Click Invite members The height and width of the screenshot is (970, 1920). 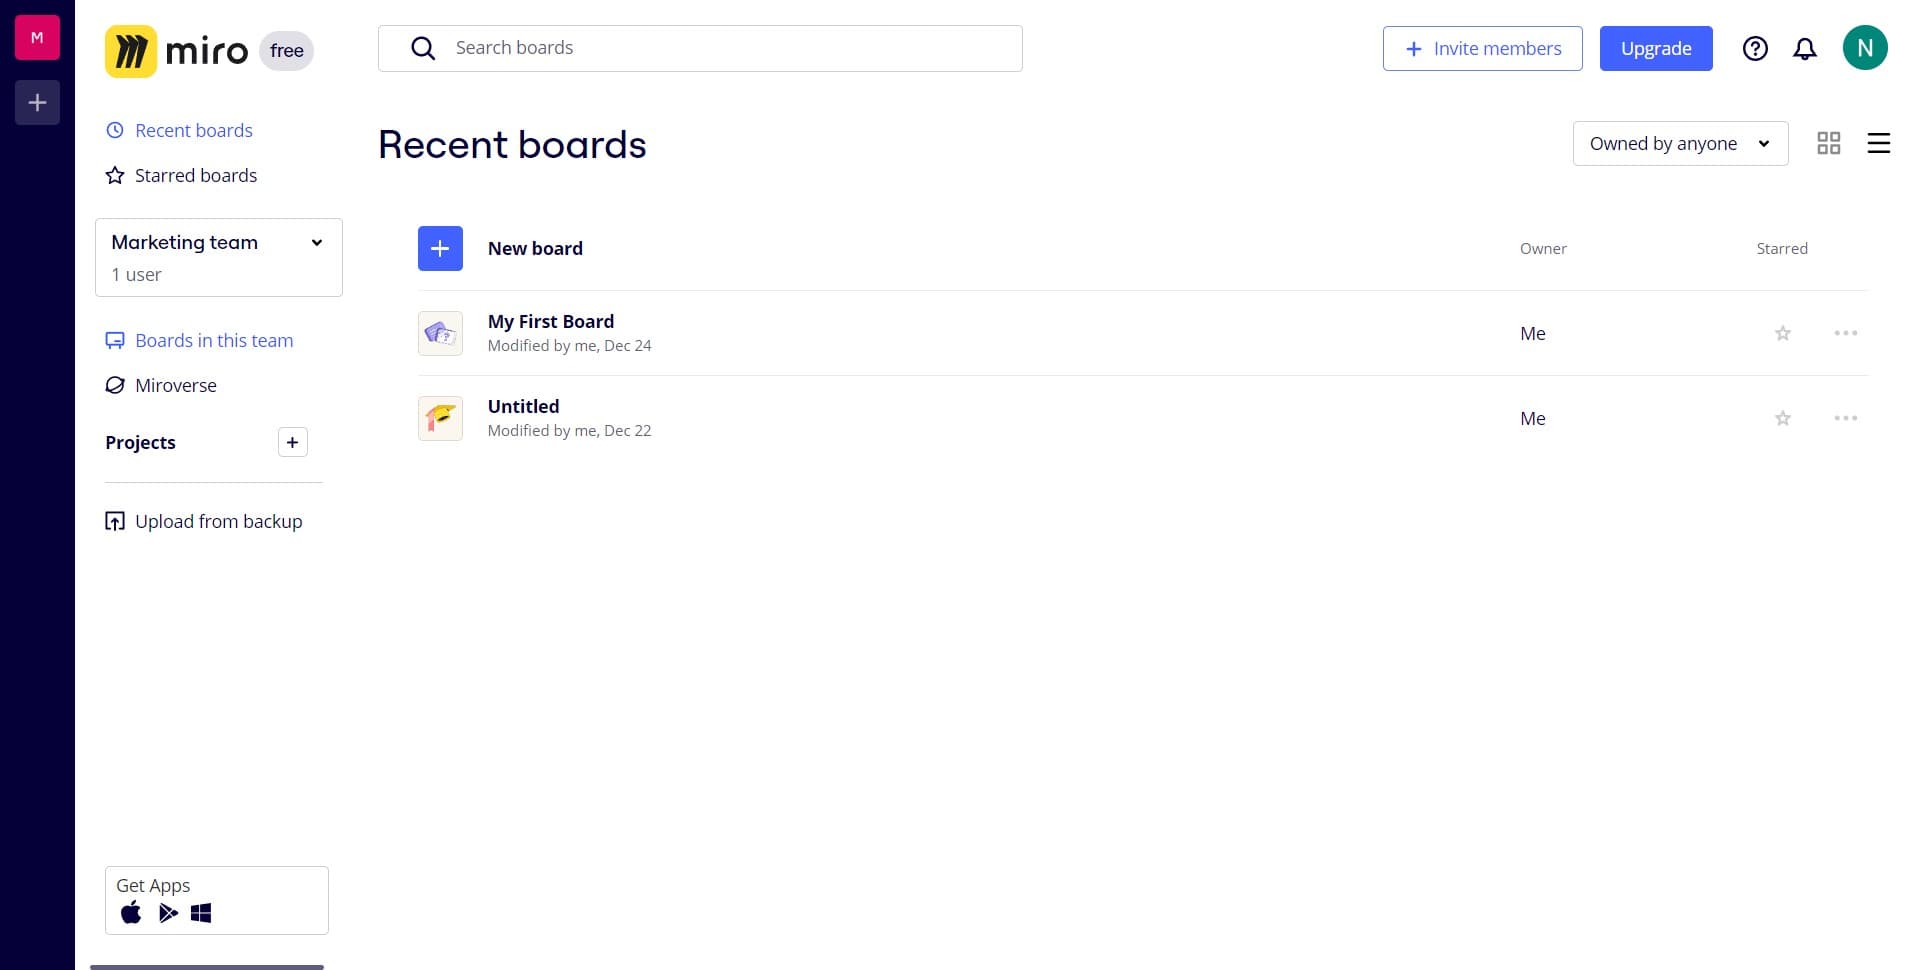coord(1482,48)
